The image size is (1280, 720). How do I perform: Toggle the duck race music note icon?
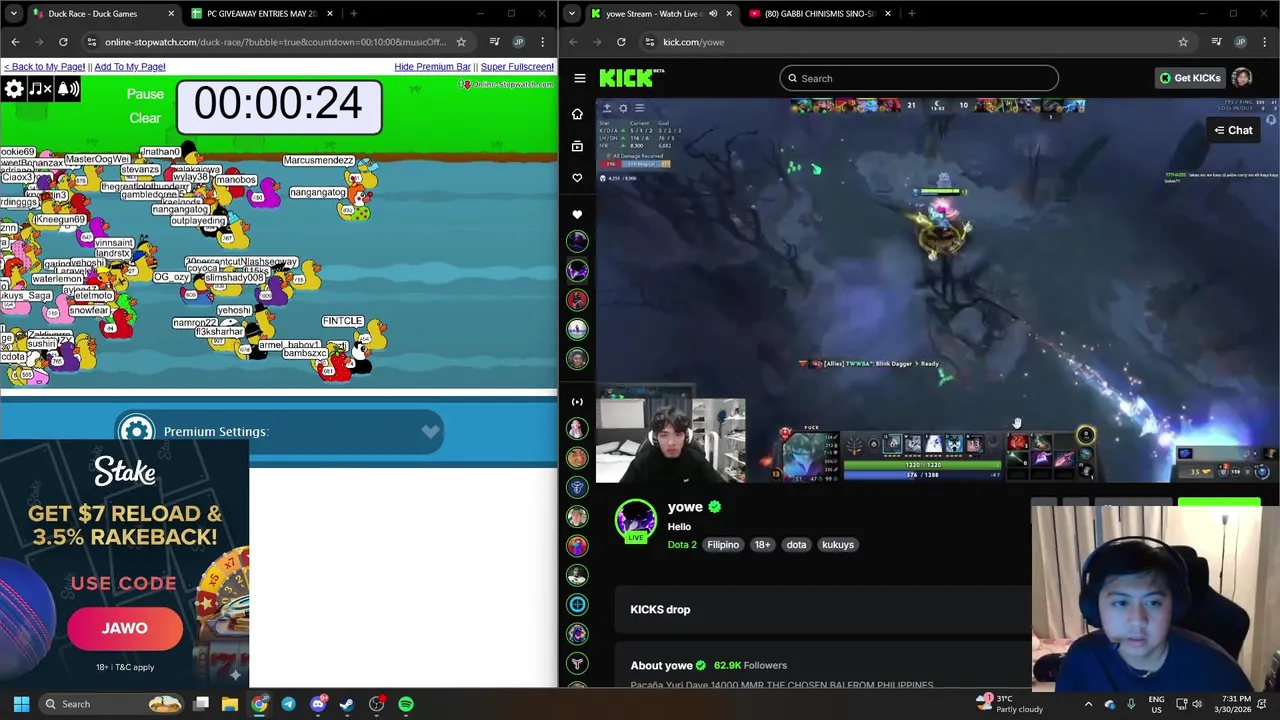point(40,89)
